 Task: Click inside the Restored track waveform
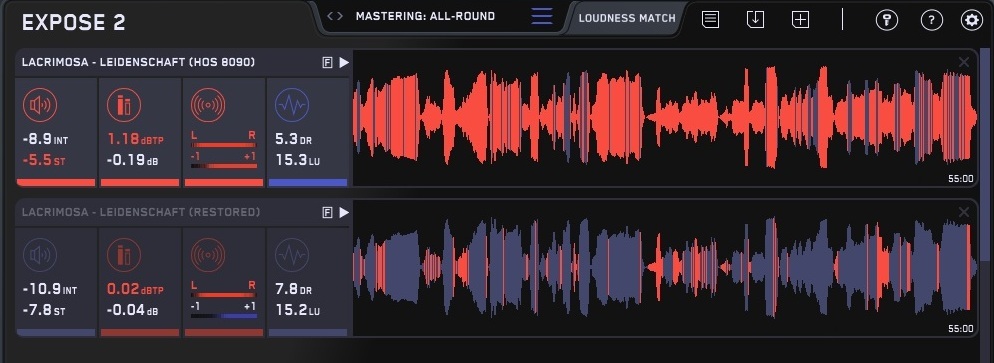point(665,268)
